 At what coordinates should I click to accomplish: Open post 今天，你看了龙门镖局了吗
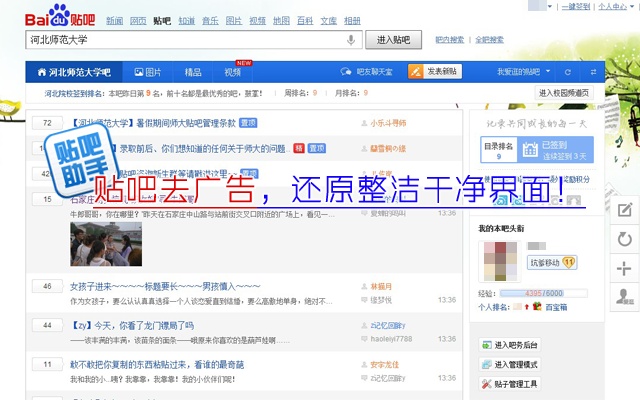tap(132, 326)
